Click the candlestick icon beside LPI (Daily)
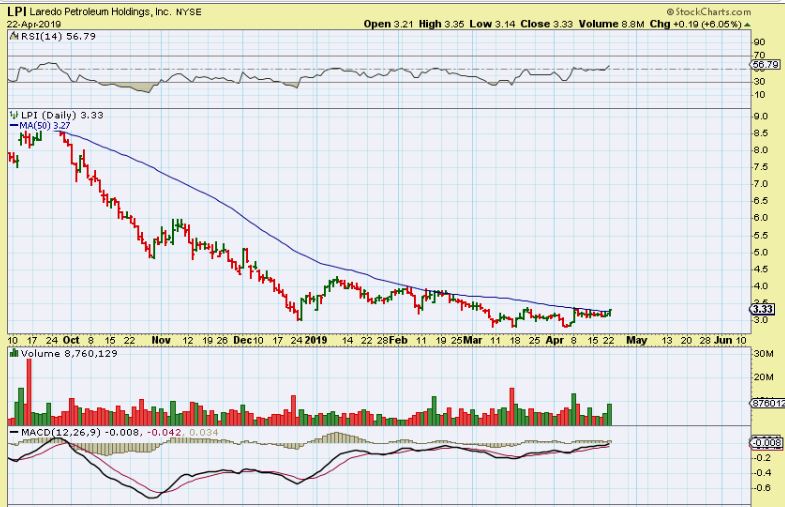This screenshot has height=507, width=785. (15, 115)
